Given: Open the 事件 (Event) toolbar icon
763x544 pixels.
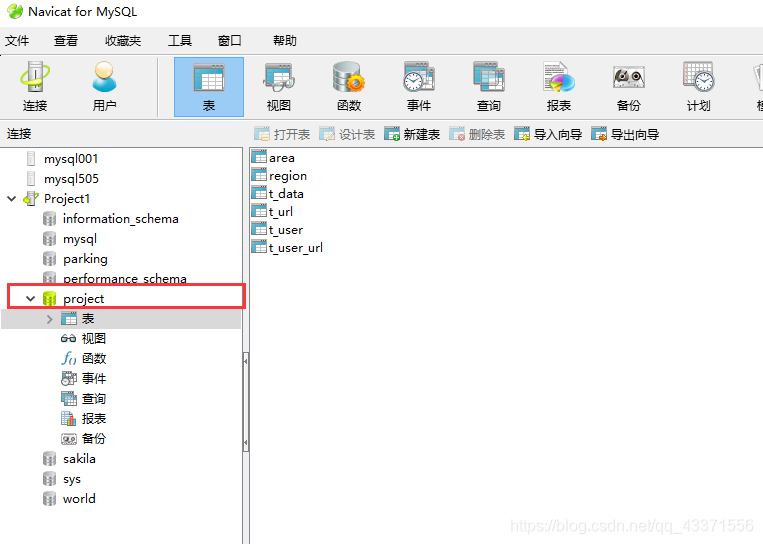Looking at the screenshot, I should (419, 87).
